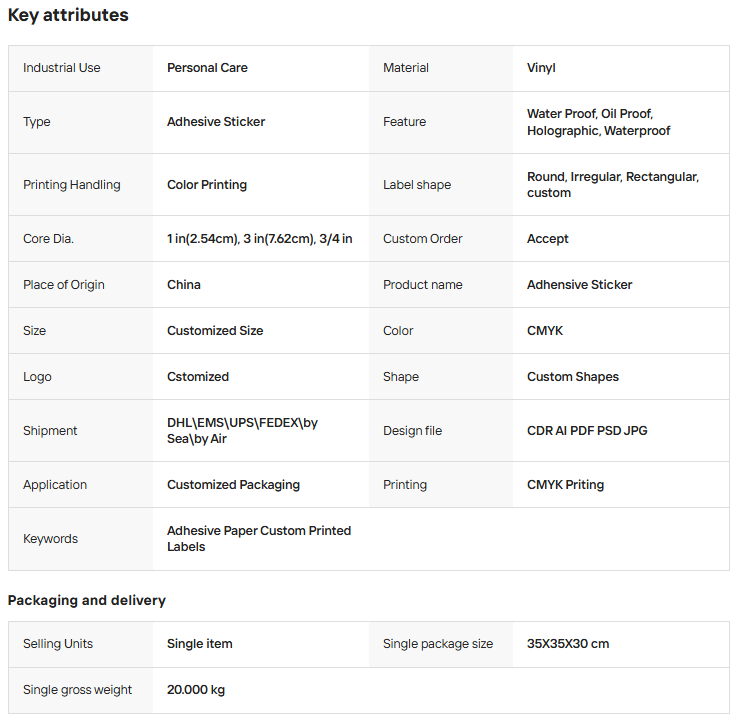Click the CMYK color value

(545, 331)
